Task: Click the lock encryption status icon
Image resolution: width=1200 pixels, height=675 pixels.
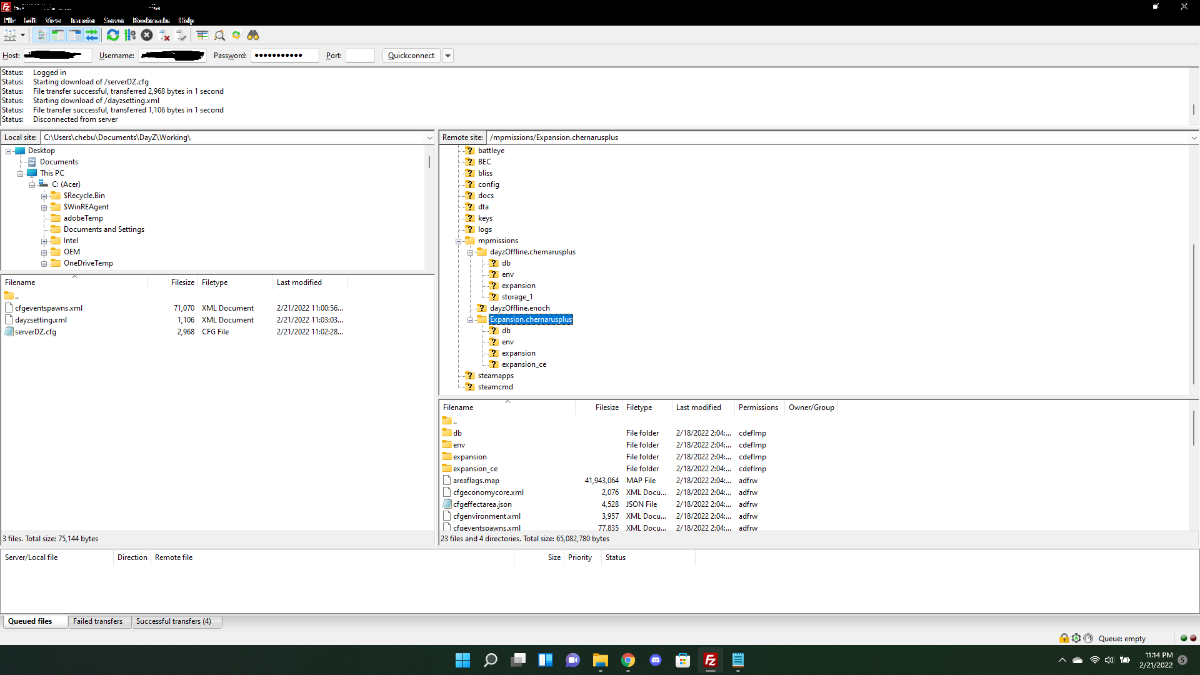Action: (1064, 638)
